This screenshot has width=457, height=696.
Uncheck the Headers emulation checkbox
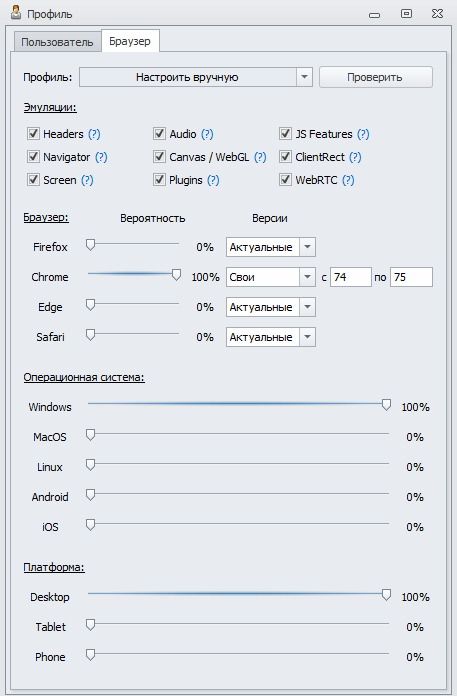tap(33, 134)
